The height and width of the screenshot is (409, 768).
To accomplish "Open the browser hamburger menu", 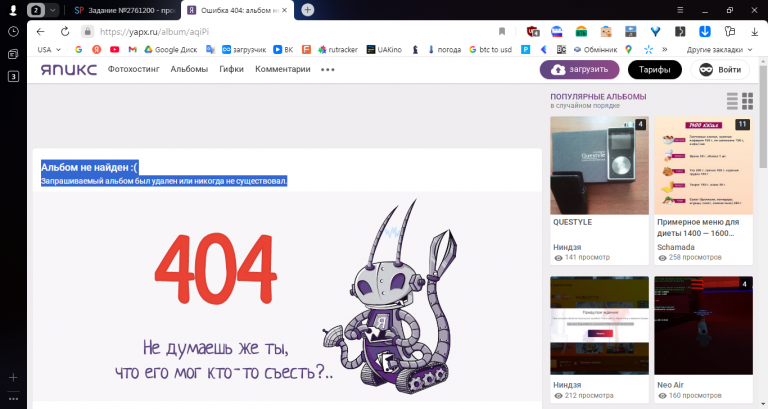I will tap(680, 10).
